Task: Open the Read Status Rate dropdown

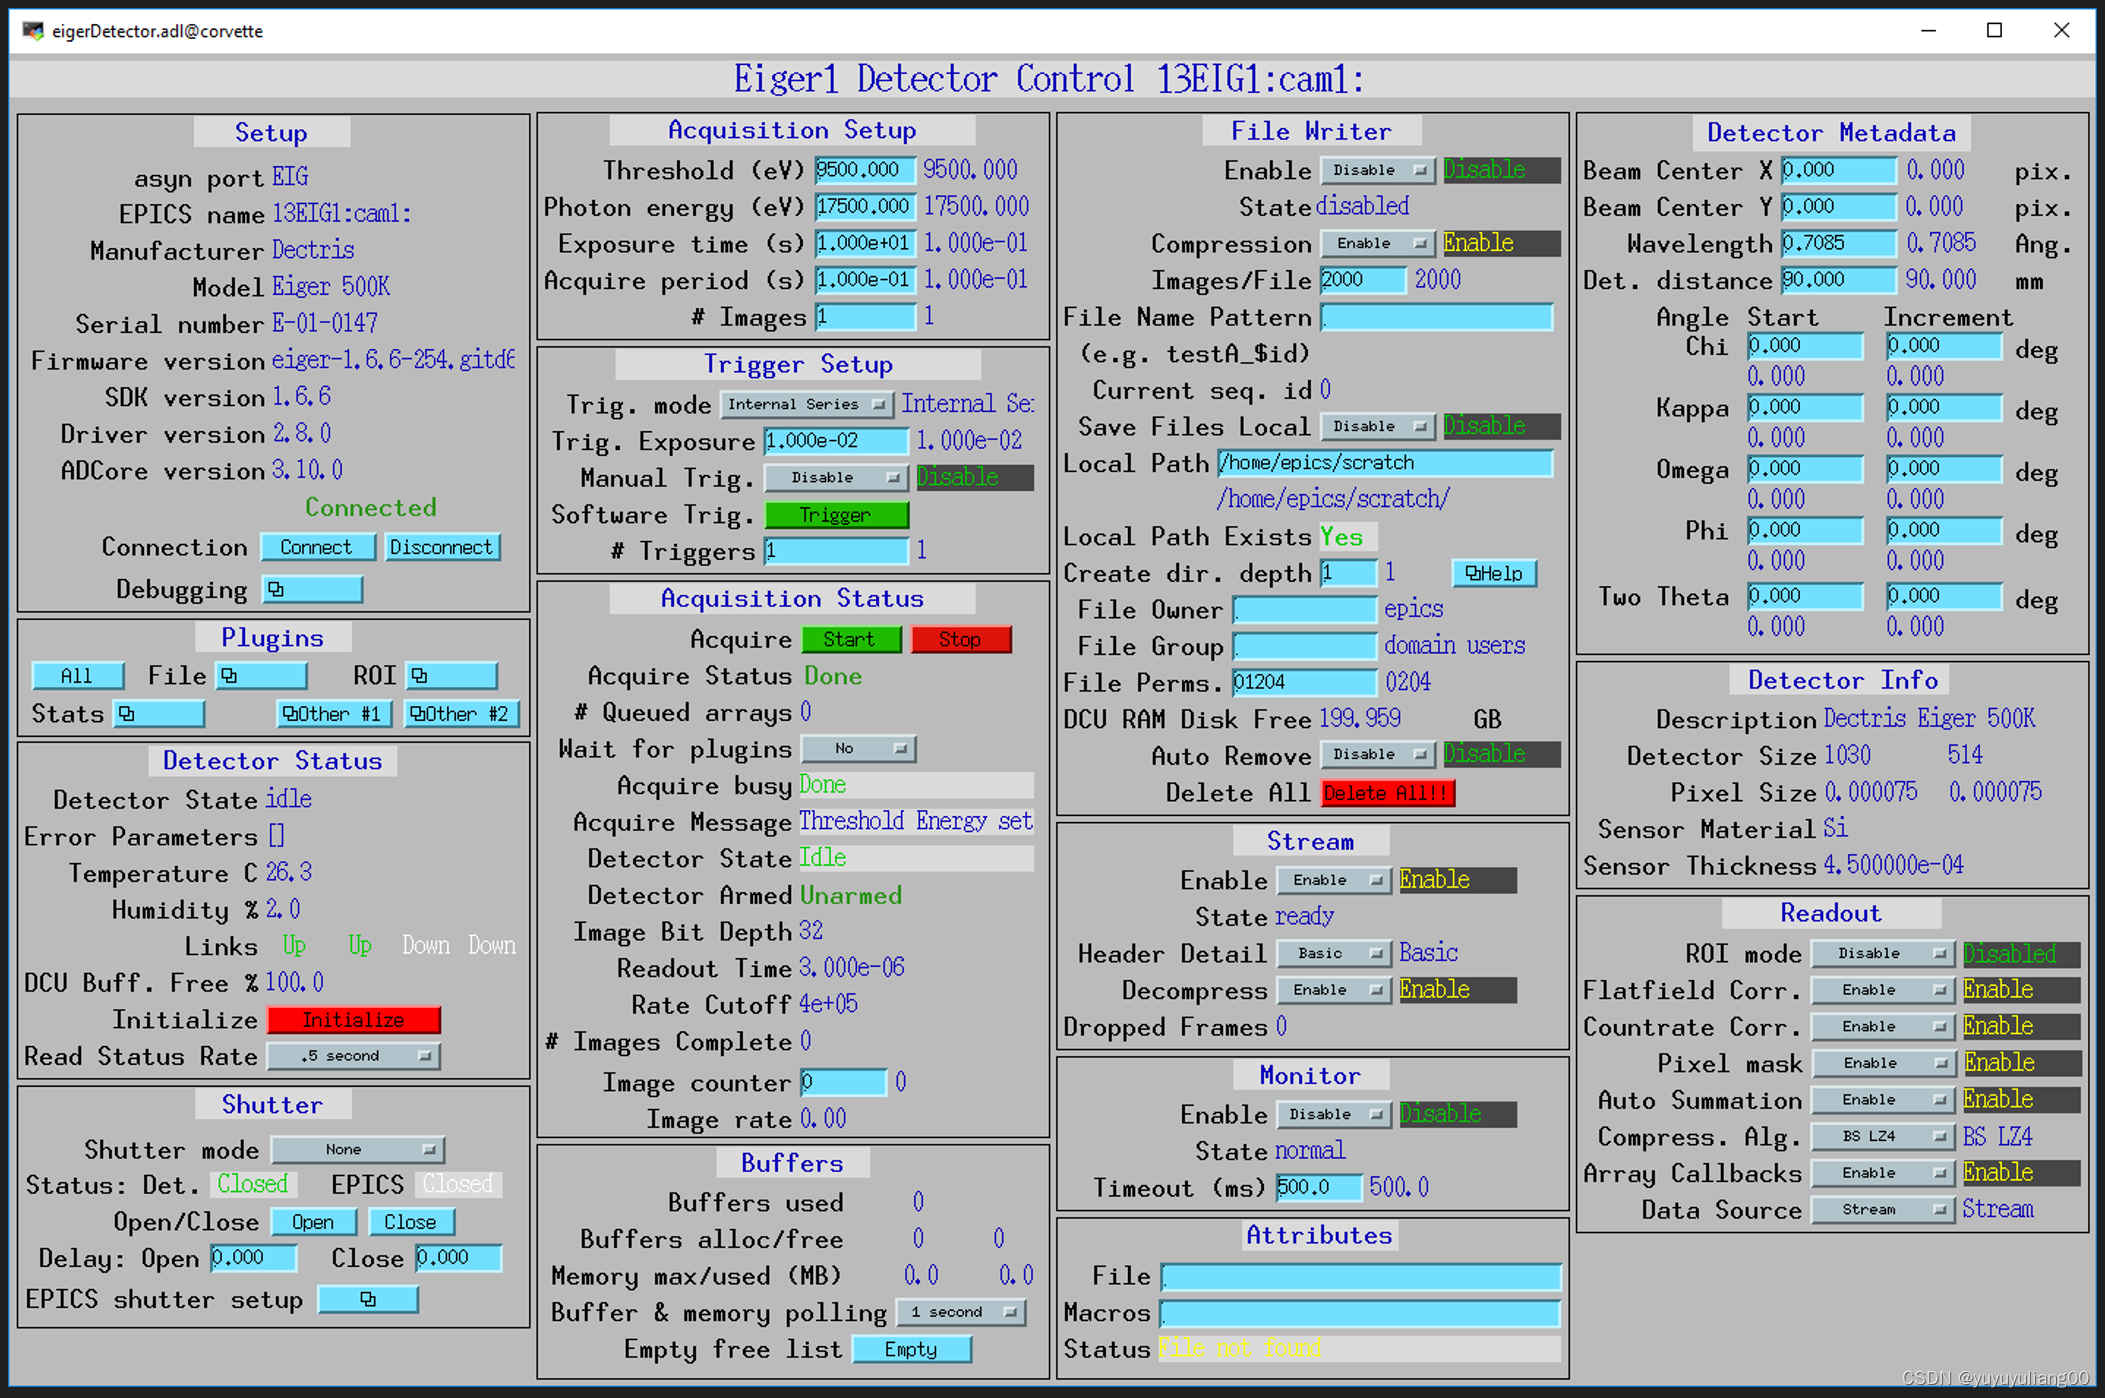Action: coord(353,1055)
